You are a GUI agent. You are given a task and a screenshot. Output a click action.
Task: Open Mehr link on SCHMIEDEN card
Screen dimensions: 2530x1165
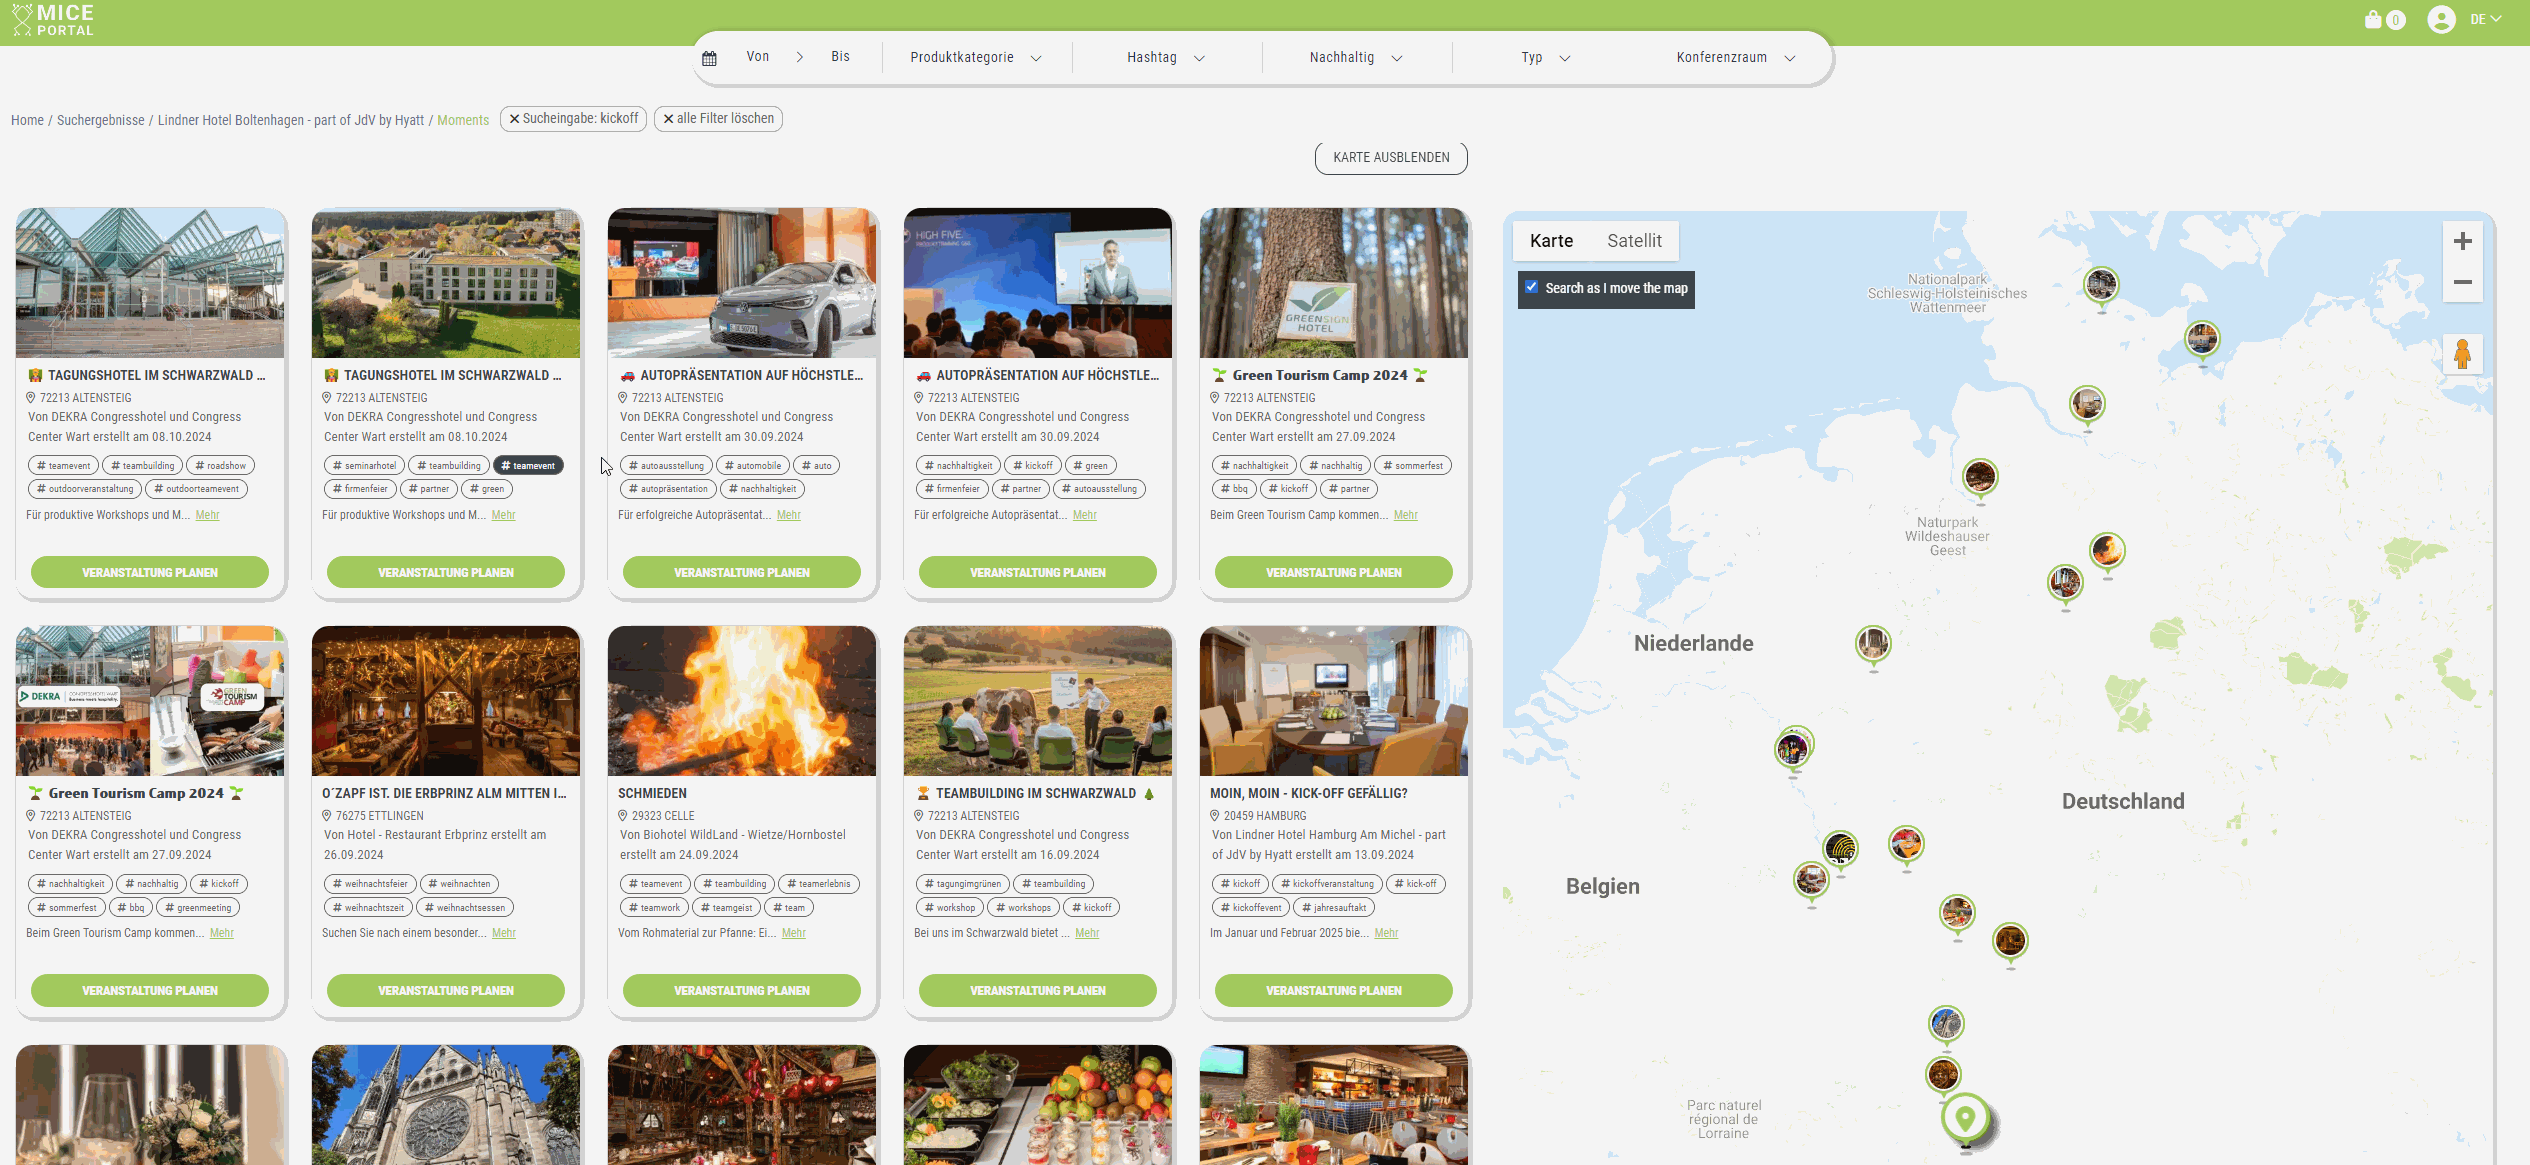(793, 933)
